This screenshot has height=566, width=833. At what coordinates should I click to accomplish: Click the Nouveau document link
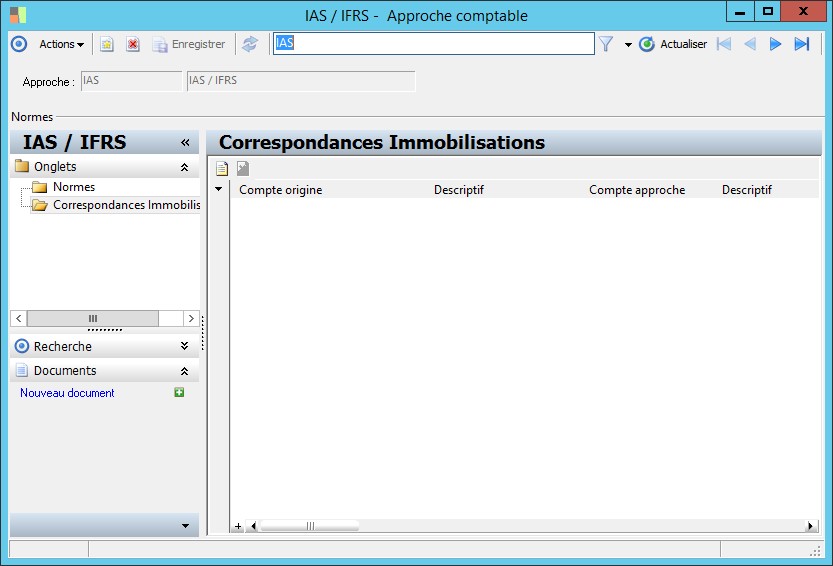tap(67, 393)
